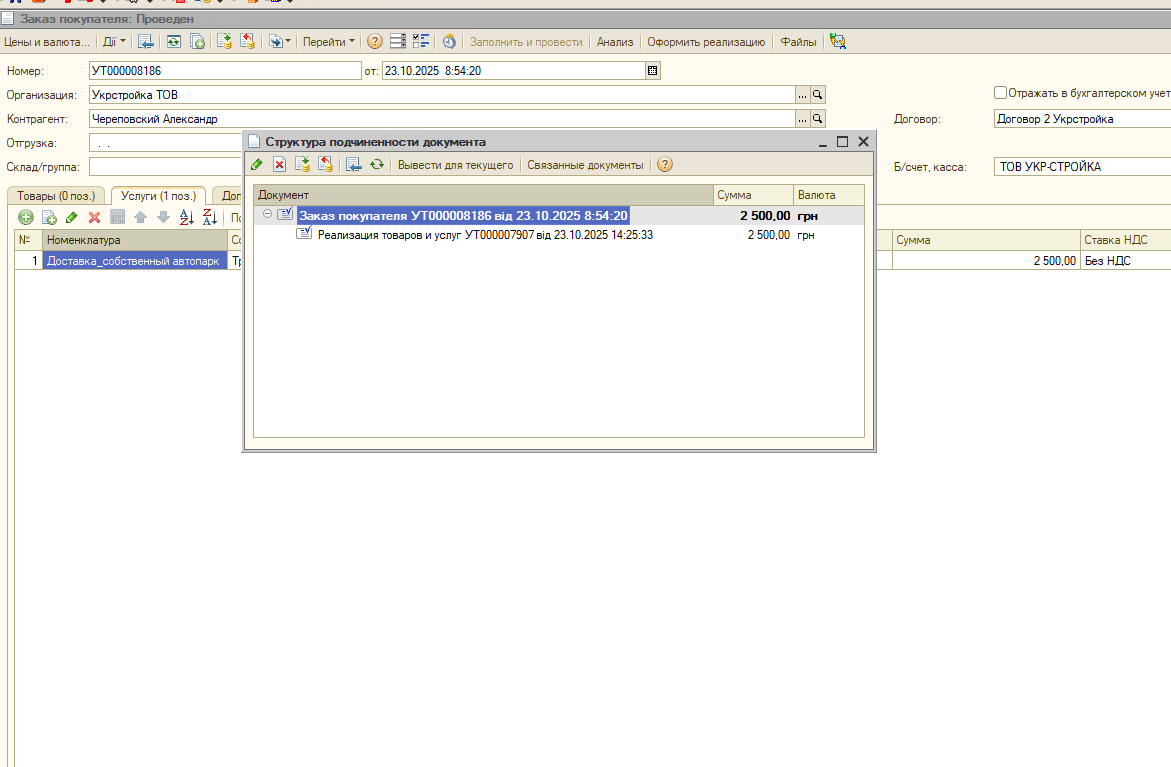Click the last icon after 'Файлы'
This screenshot has width=1171, height=767.
click(x=838, y=42)
